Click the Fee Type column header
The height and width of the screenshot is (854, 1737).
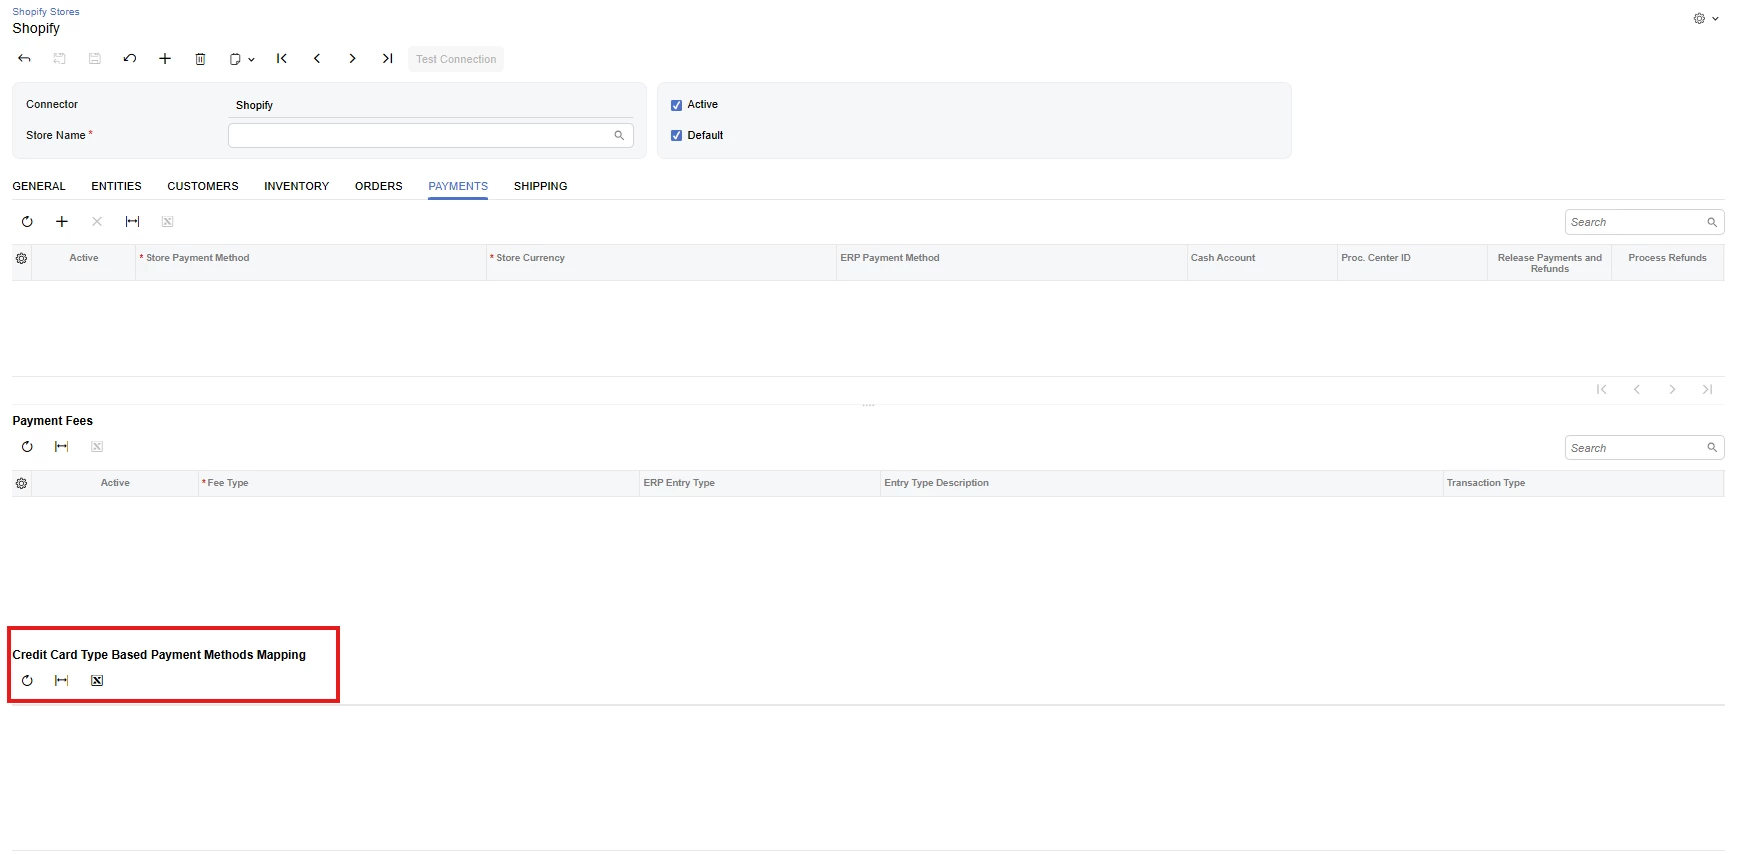[419, 483]
